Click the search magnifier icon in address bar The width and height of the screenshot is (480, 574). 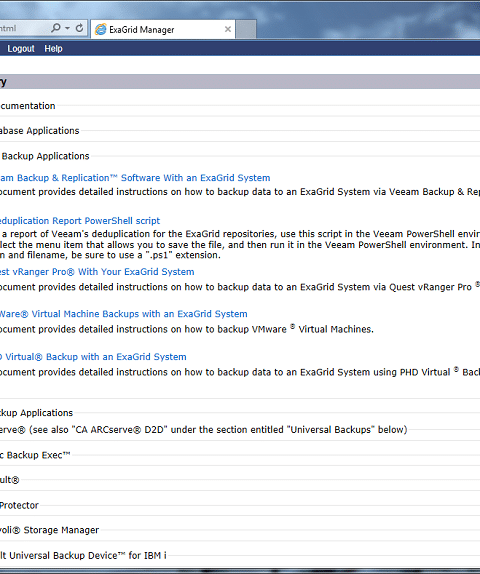[x=56, y=28]
